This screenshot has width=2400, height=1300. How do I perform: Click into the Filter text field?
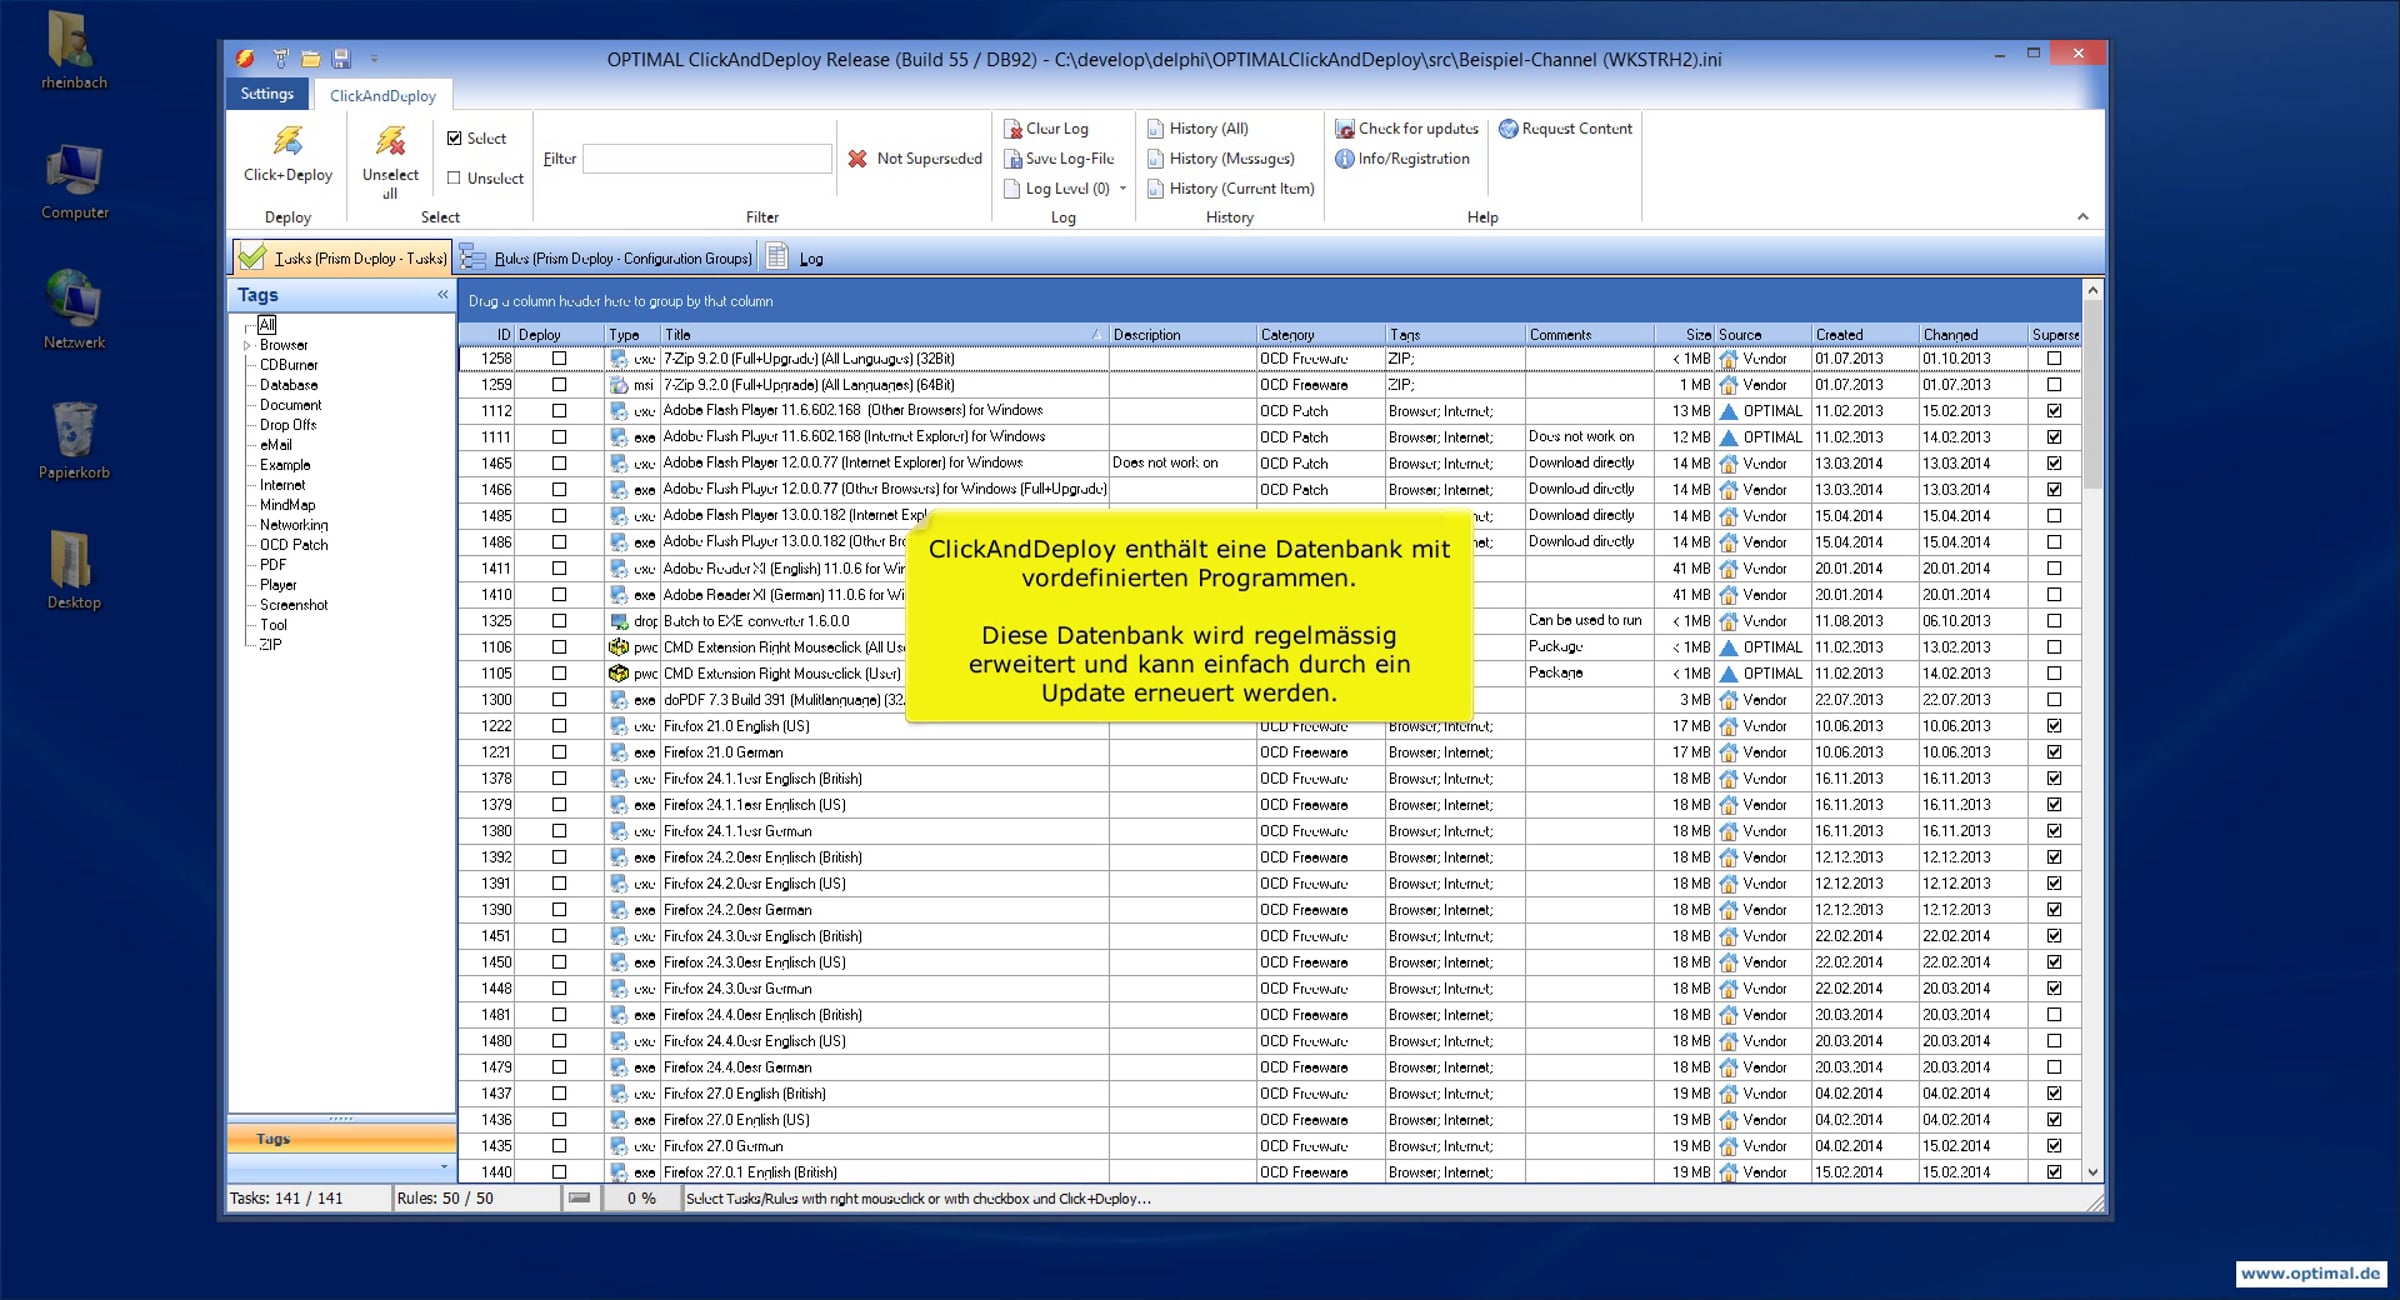(x=707, y=158)
